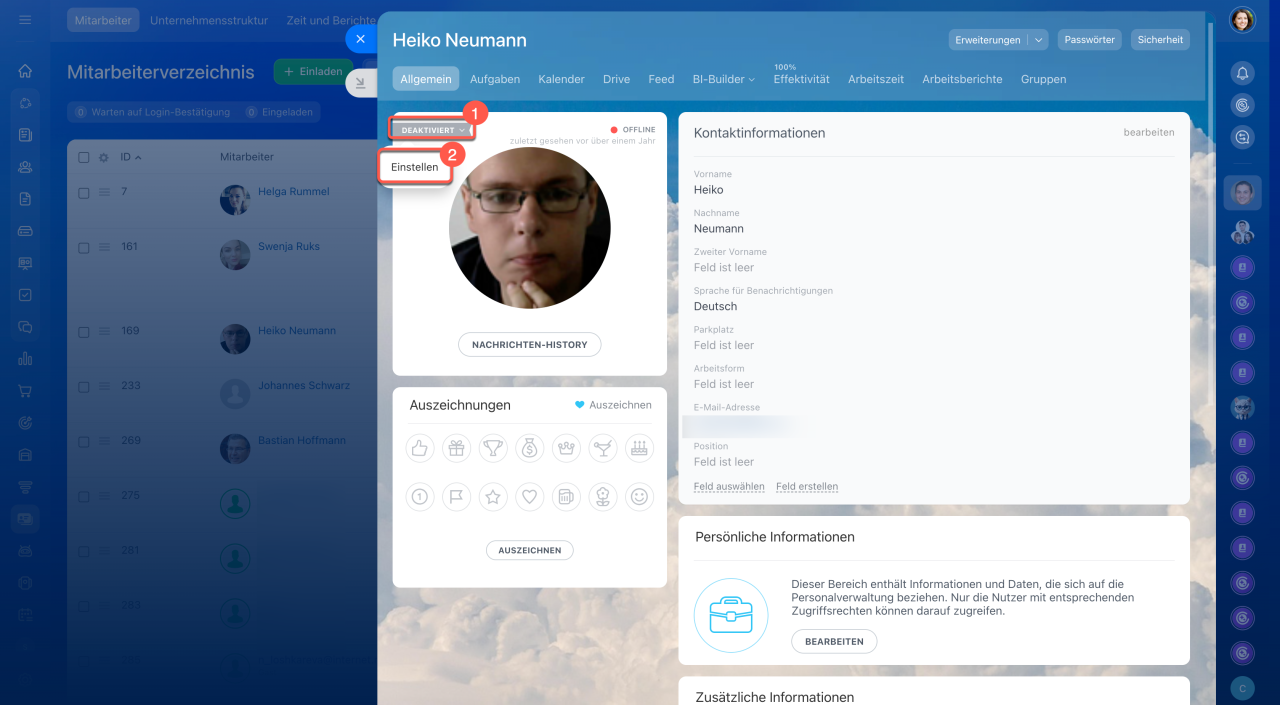Viewport: 1280px width, 705px height.
Task: Open the BI-Builder dropdown menu
Action: coord(723,79)
